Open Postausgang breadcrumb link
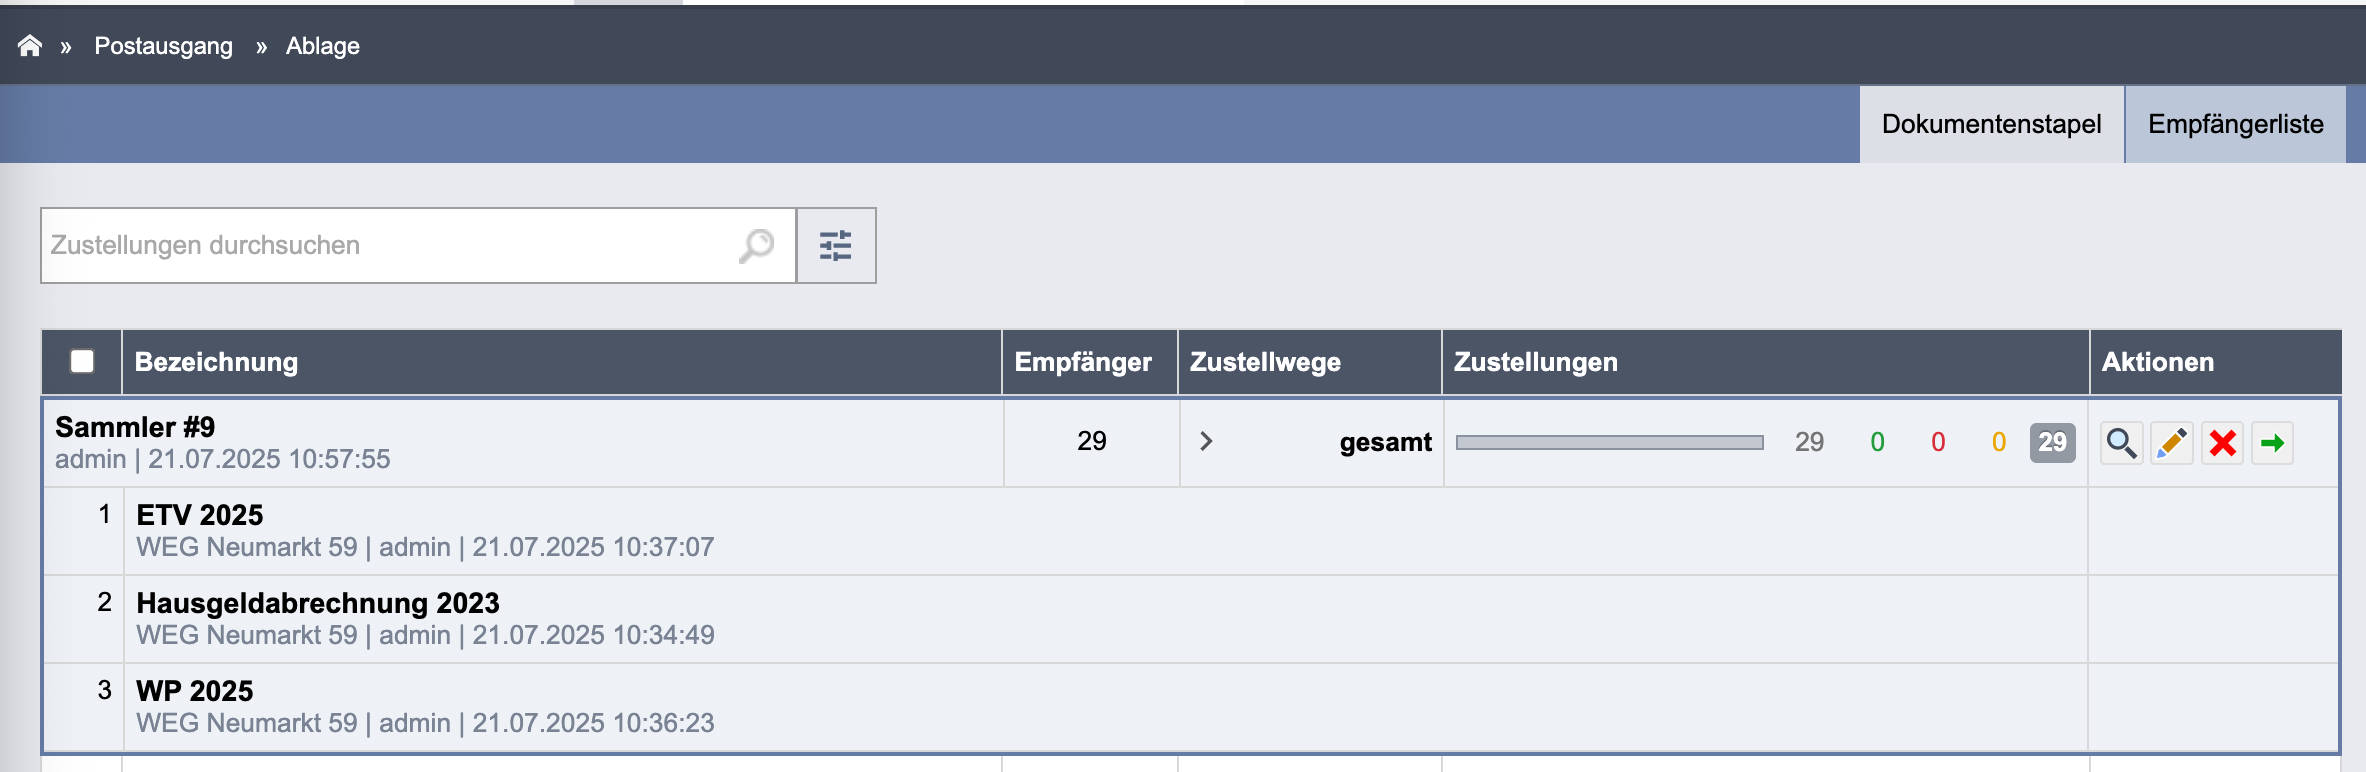The height and width of the screenshot is (772, 2366). [x=163, y=46]
